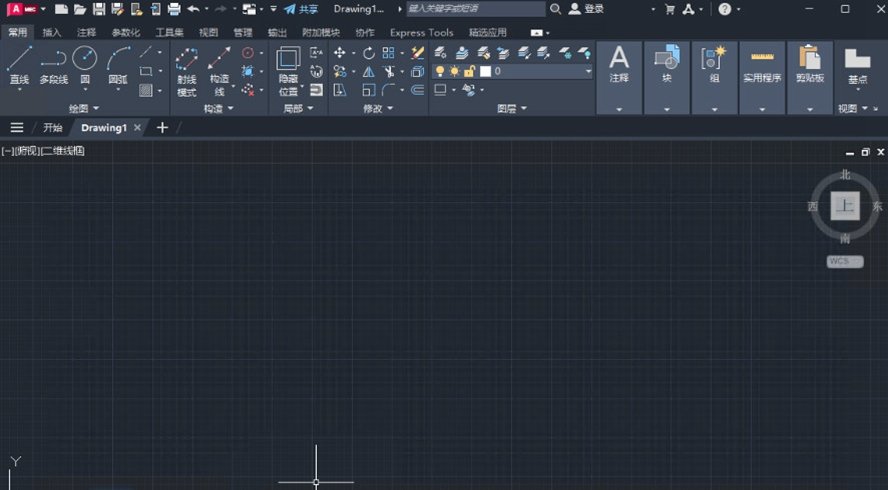This screenshot has width=888, height=490.
Task: Select the Move tool in Modify panel
Action: [340, 53]
